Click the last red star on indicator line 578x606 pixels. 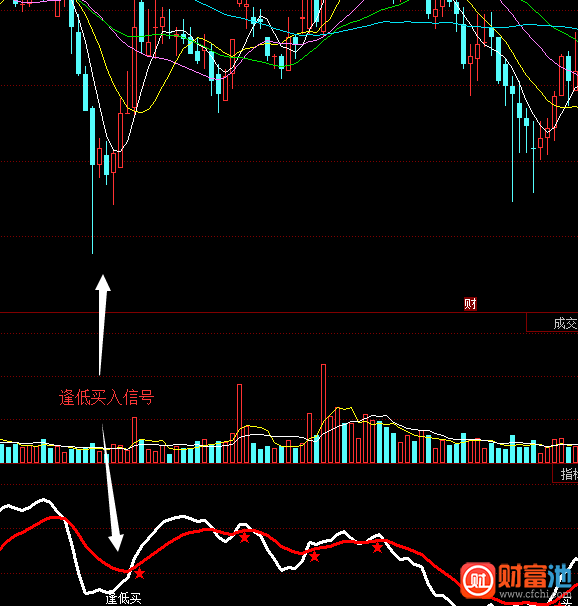coord(377,547)
